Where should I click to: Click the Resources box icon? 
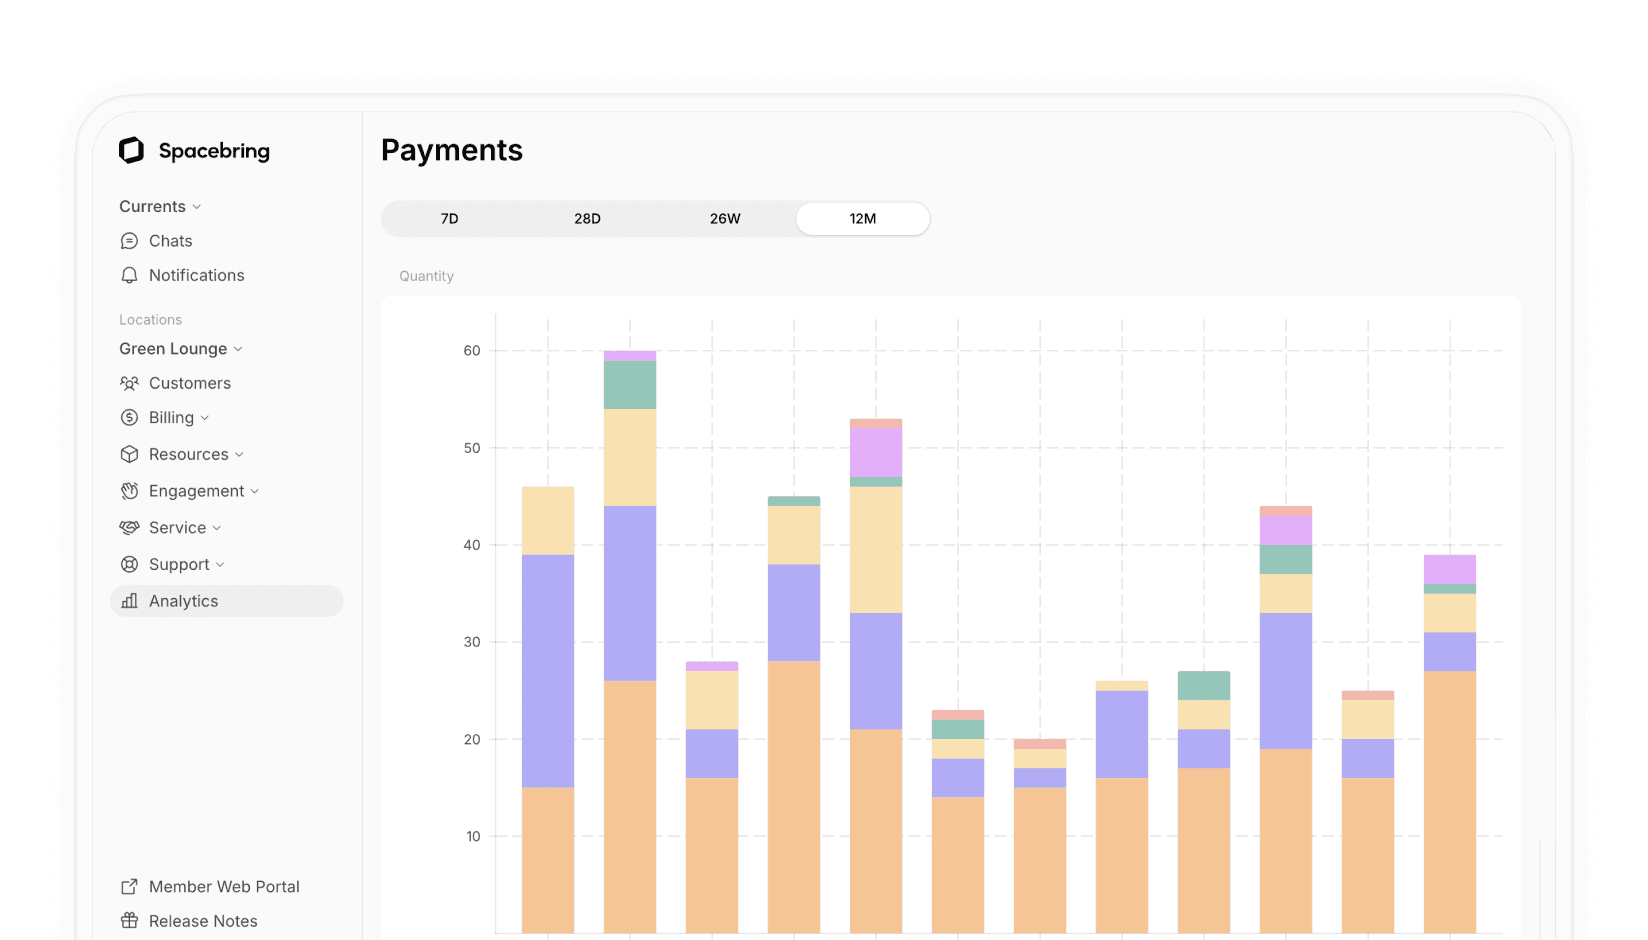click(129, 454)
